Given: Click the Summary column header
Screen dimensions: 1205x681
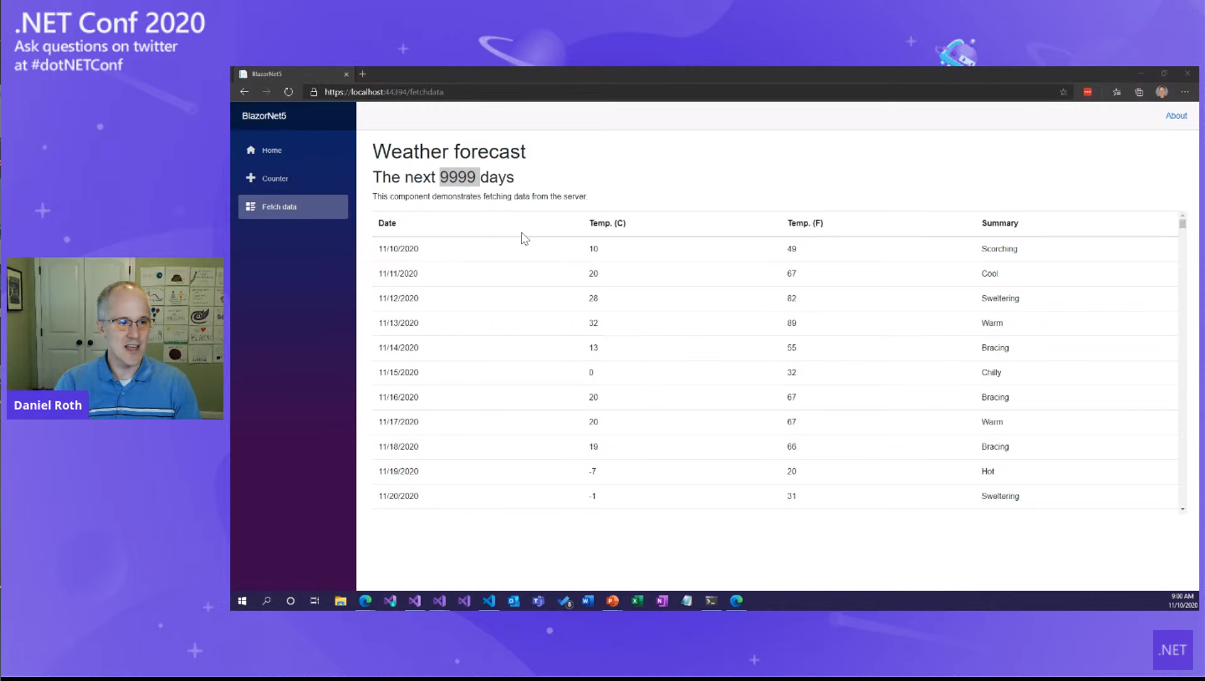Looking at the screenshot, I should pos(1000,223).
